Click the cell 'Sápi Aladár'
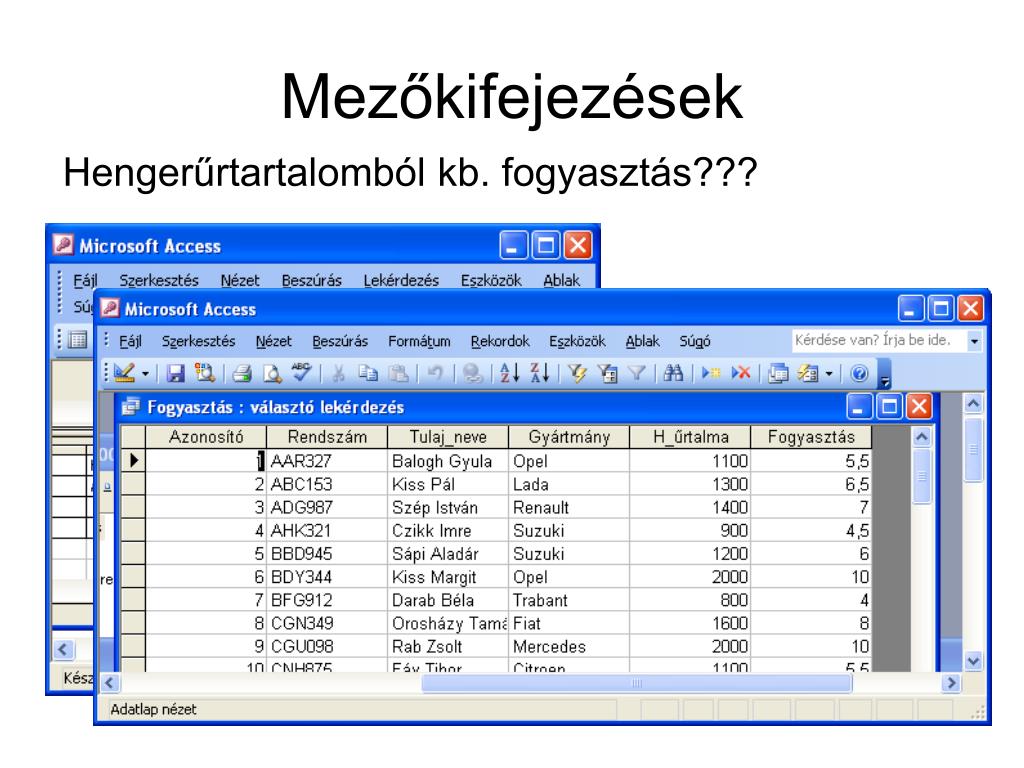This screenshot has height=768, width=1024. pyautogui.click(x=448, y=554)
